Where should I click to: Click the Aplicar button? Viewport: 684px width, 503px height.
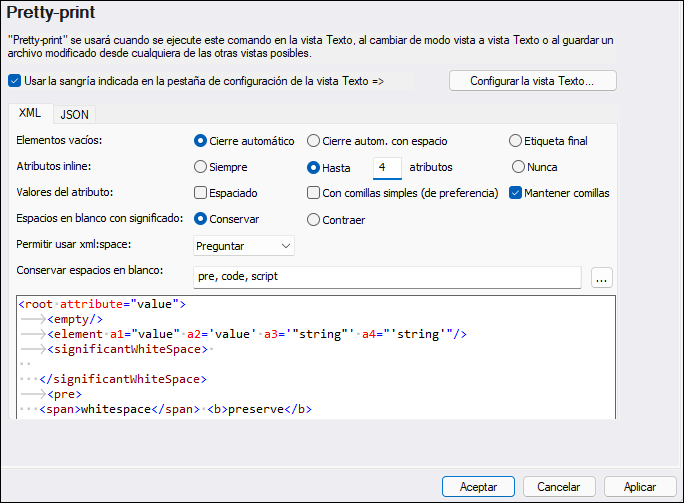point(639,486)
